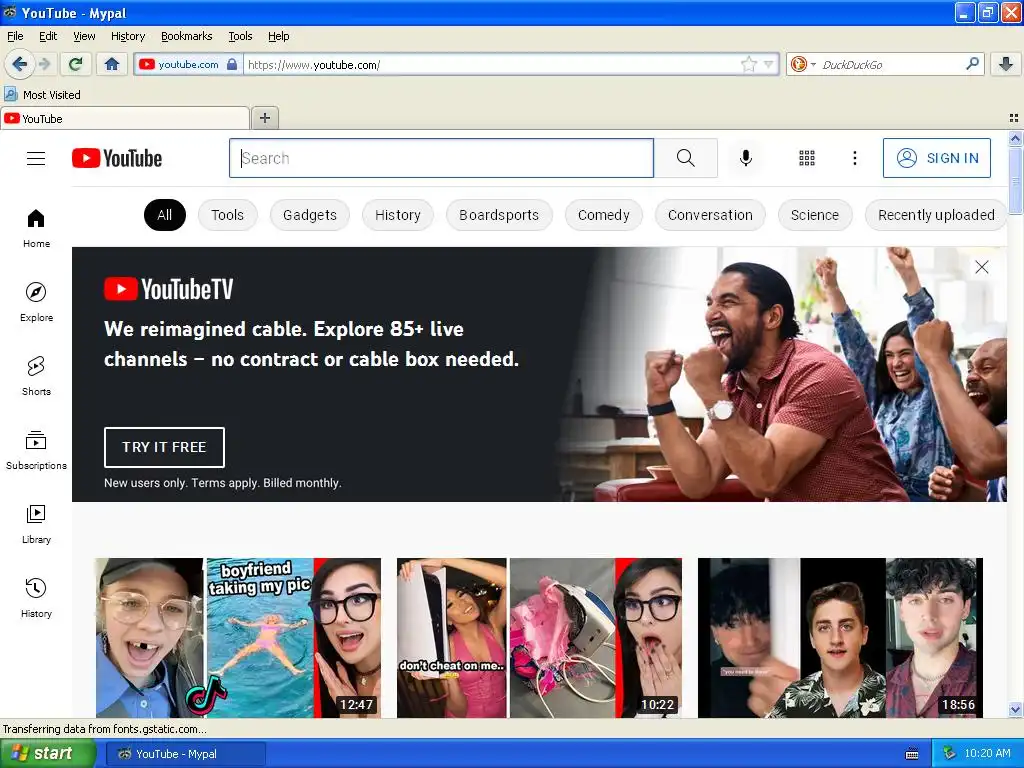The height and width of the screenshot is (768, 1024).
Task: Open the File menu
Action: click(x=15, y=36)
